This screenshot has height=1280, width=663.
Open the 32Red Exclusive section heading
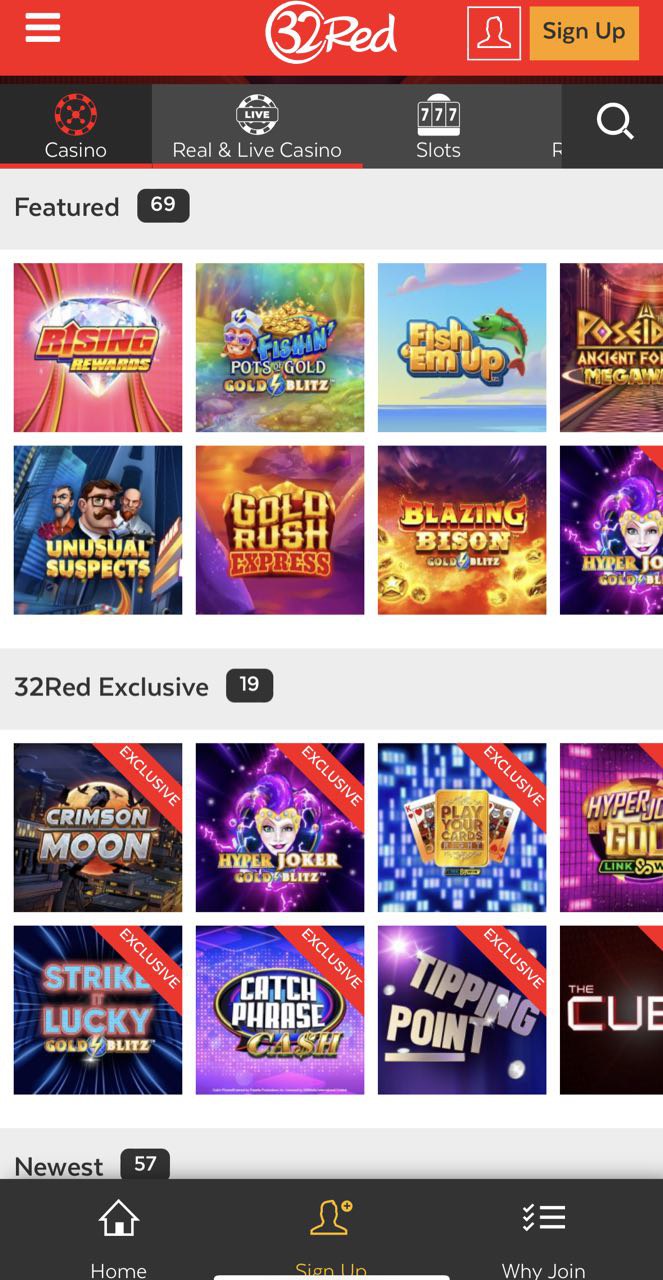point(111,687)
